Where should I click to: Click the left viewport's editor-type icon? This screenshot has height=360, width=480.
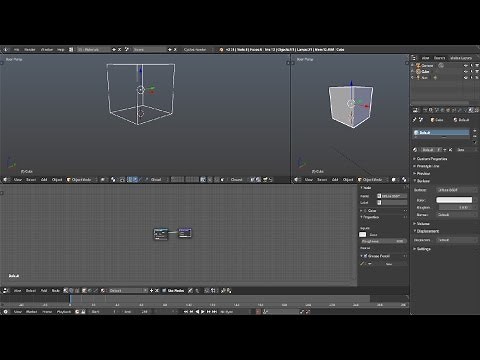tap(6, 180)
